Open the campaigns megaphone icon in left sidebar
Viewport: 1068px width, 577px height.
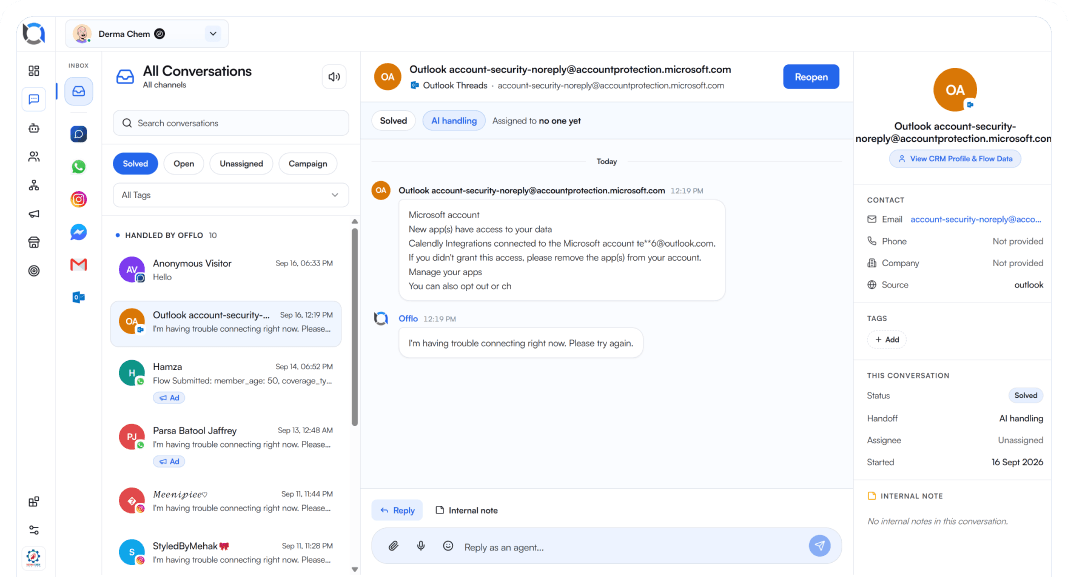(x=34, y=214)
